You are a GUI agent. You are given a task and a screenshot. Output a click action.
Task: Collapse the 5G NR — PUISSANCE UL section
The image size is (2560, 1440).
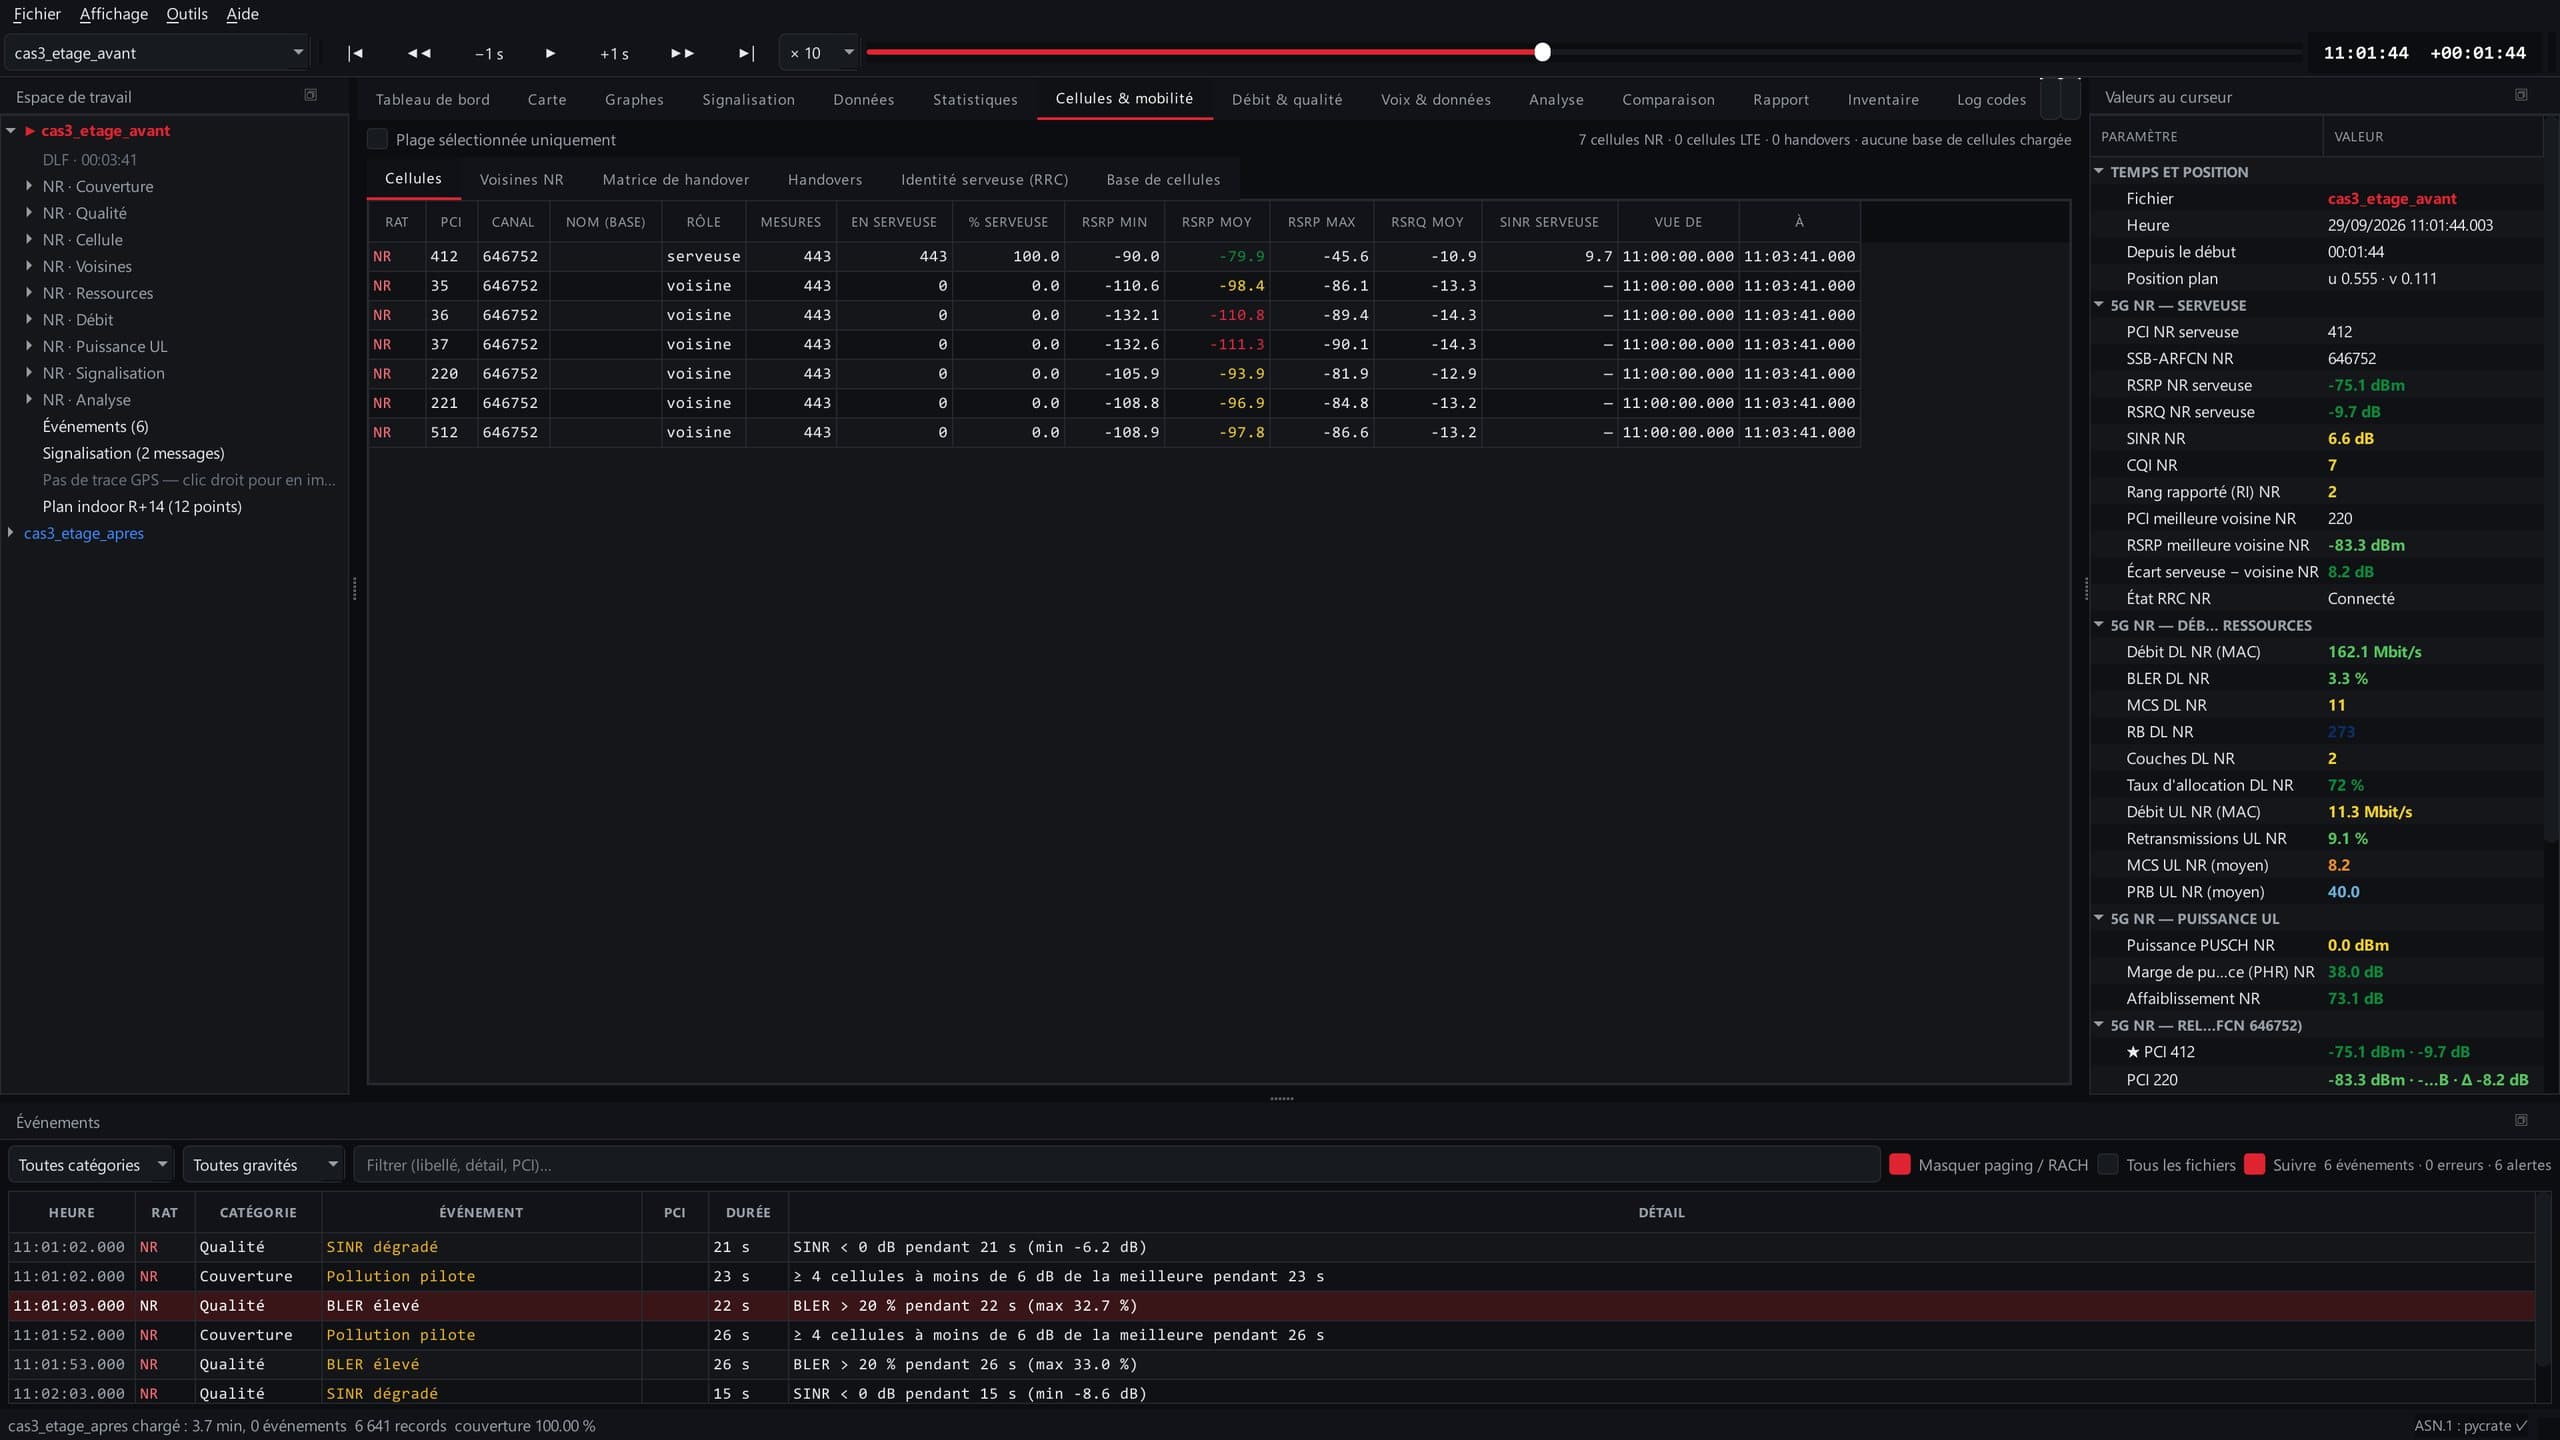click(2099, 918)
